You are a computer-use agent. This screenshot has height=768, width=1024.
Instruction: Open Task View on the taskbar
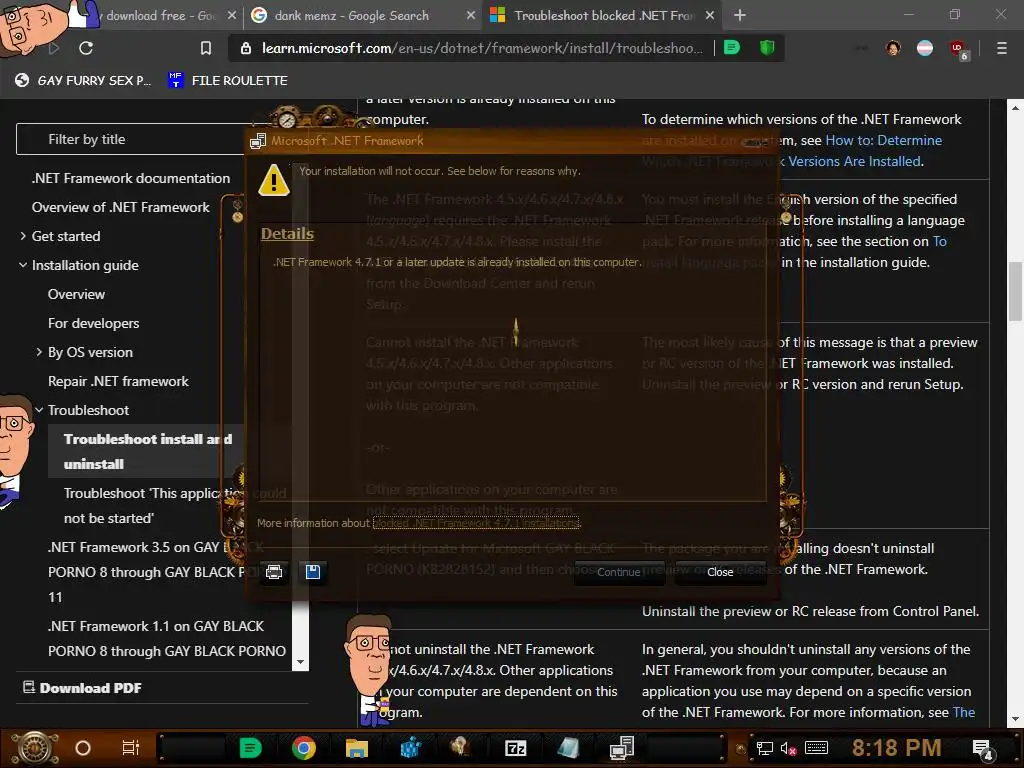tap(131, 748)
